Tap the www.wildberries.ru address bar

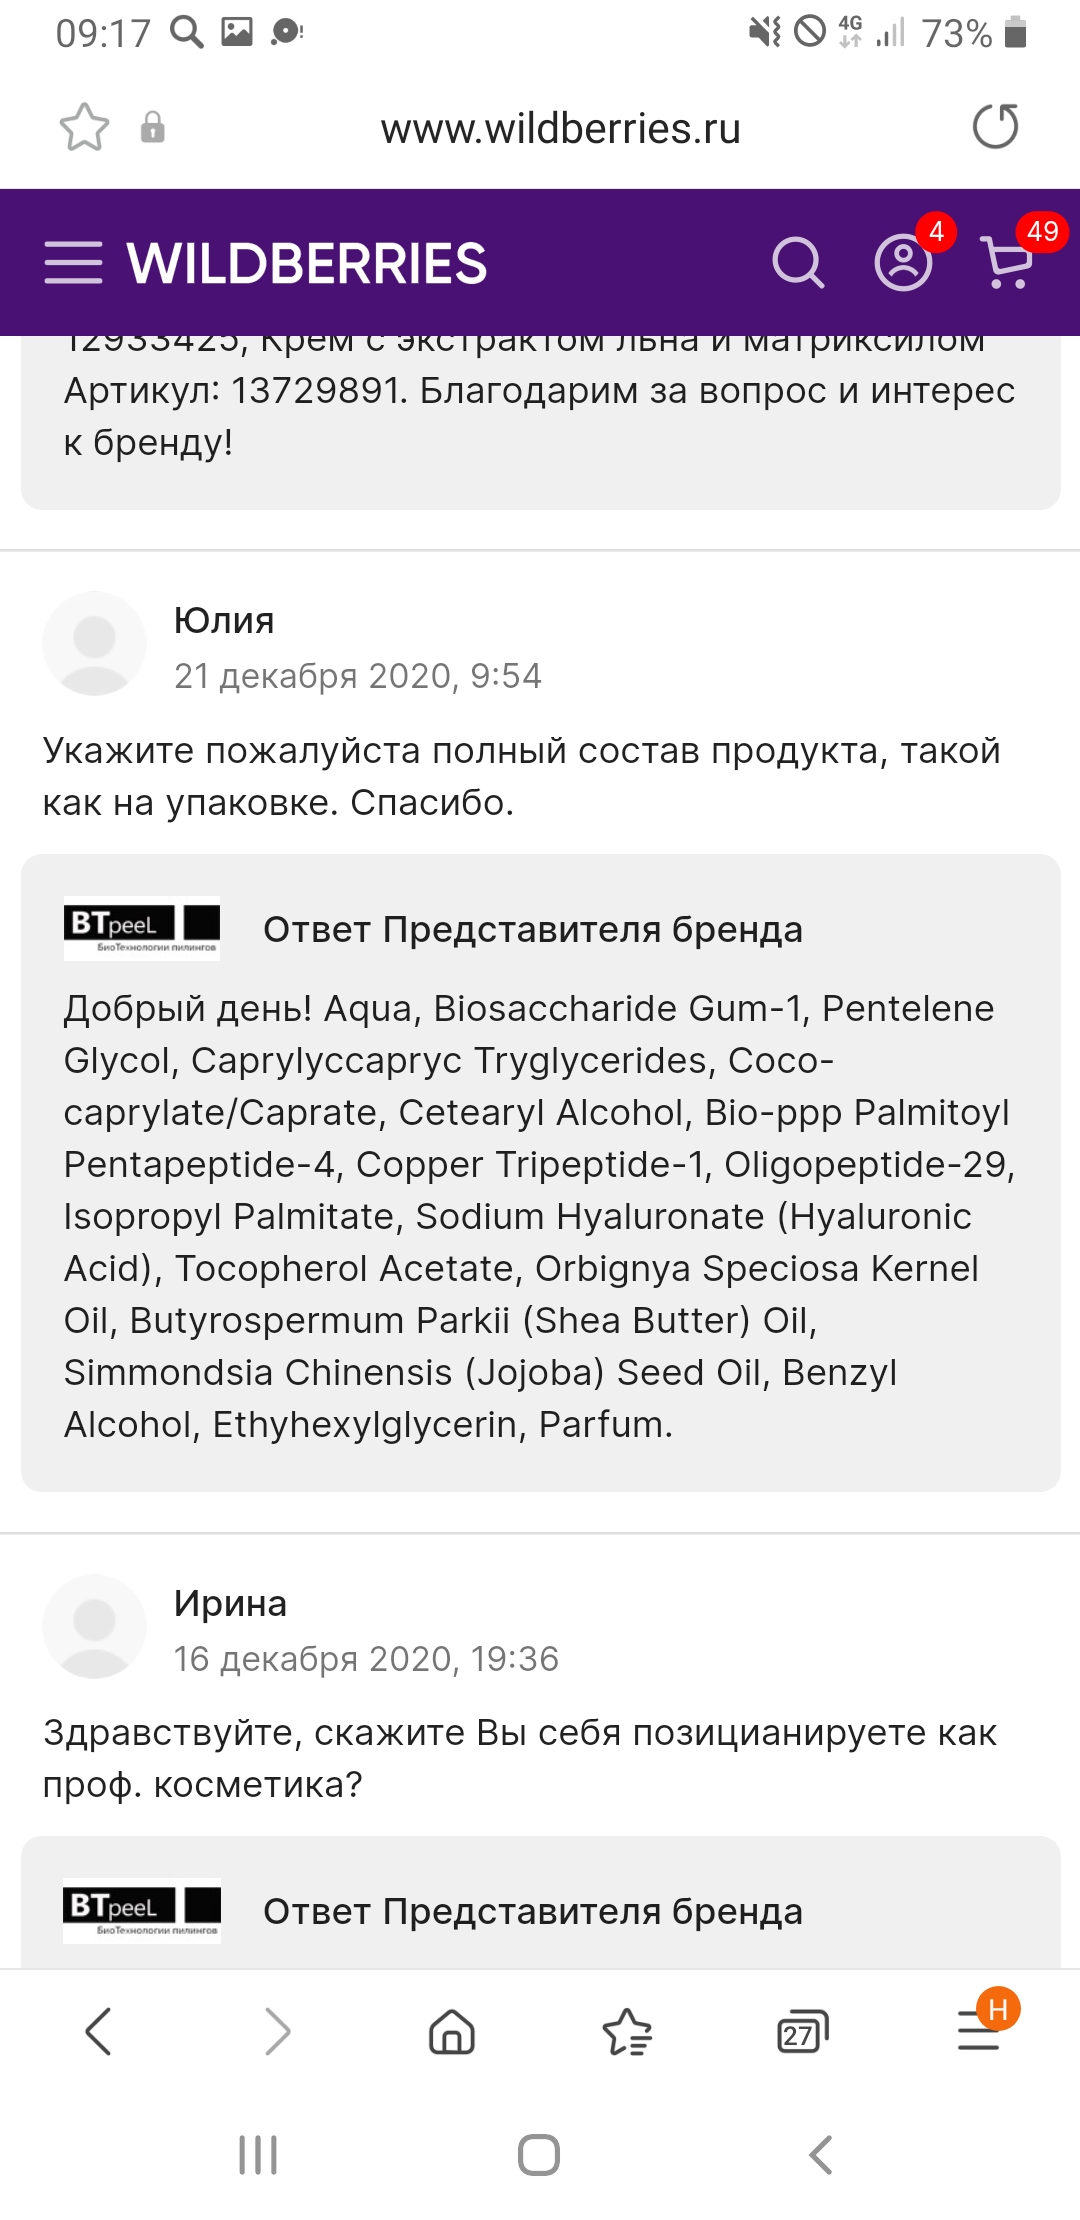coord(560,129)
